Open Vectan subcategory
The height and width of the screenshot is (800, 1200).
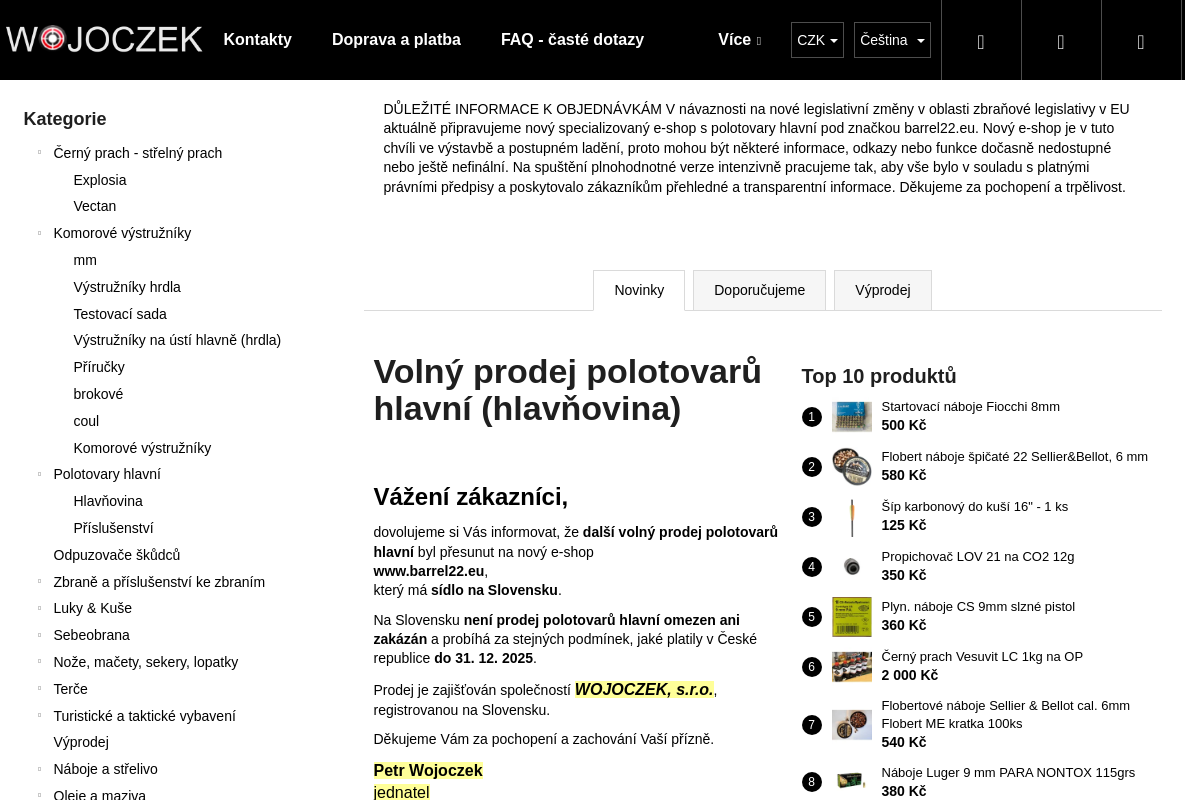point(95,206)
